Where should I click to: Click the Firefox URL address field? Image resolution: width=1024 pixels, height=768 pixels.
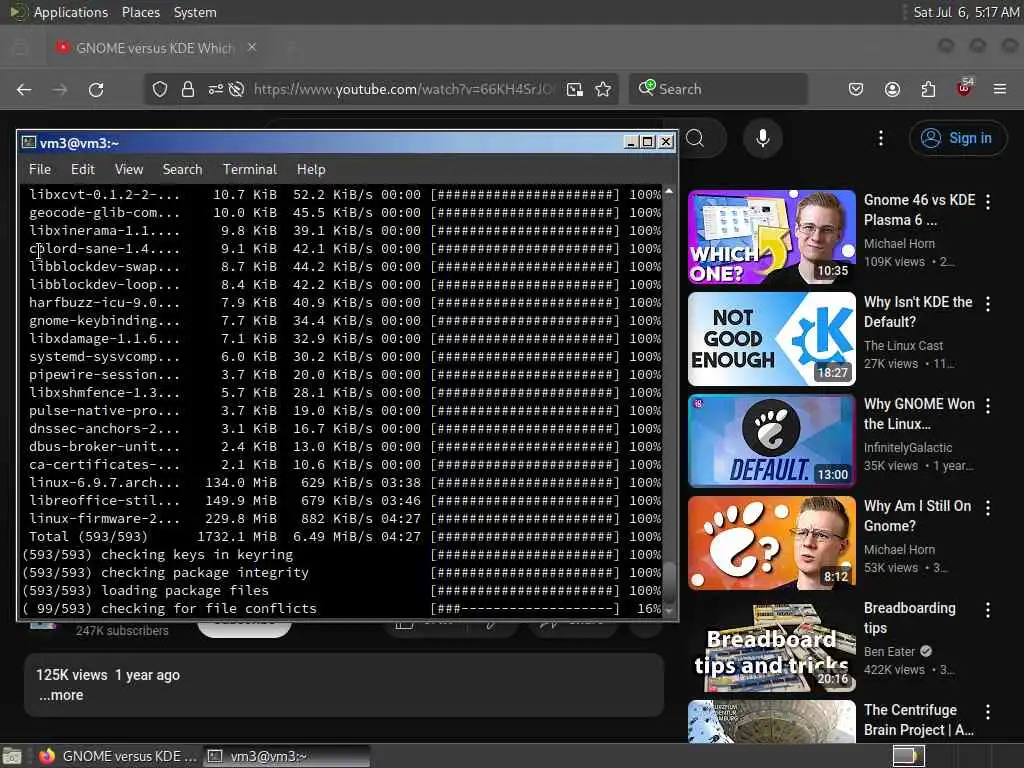coord(402,89)
